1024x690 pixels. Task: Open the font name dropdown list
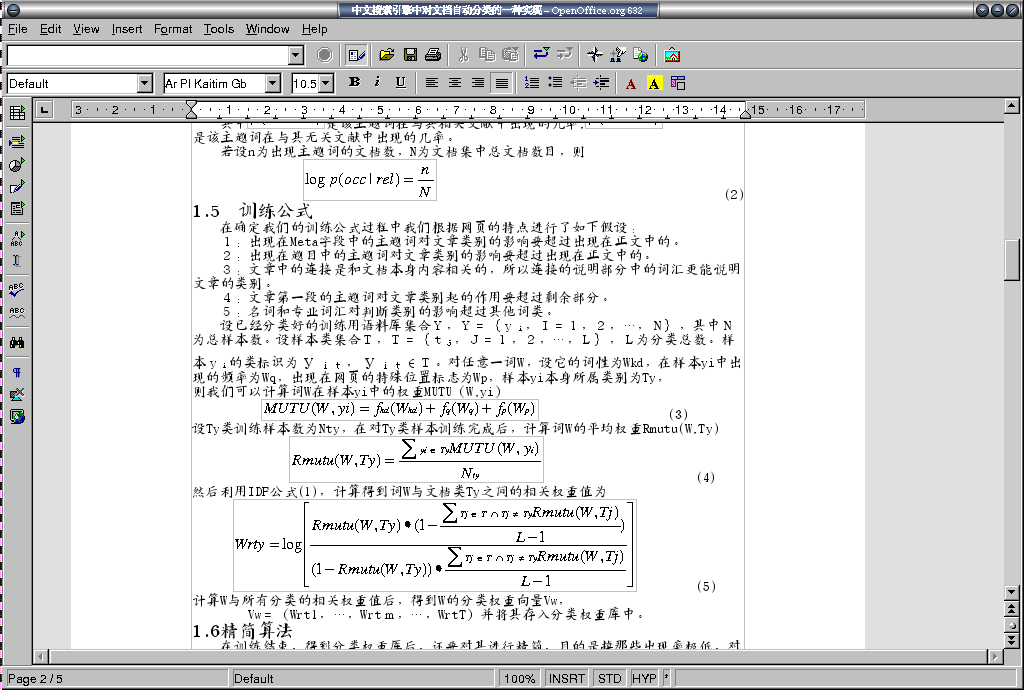click(271, 83)
